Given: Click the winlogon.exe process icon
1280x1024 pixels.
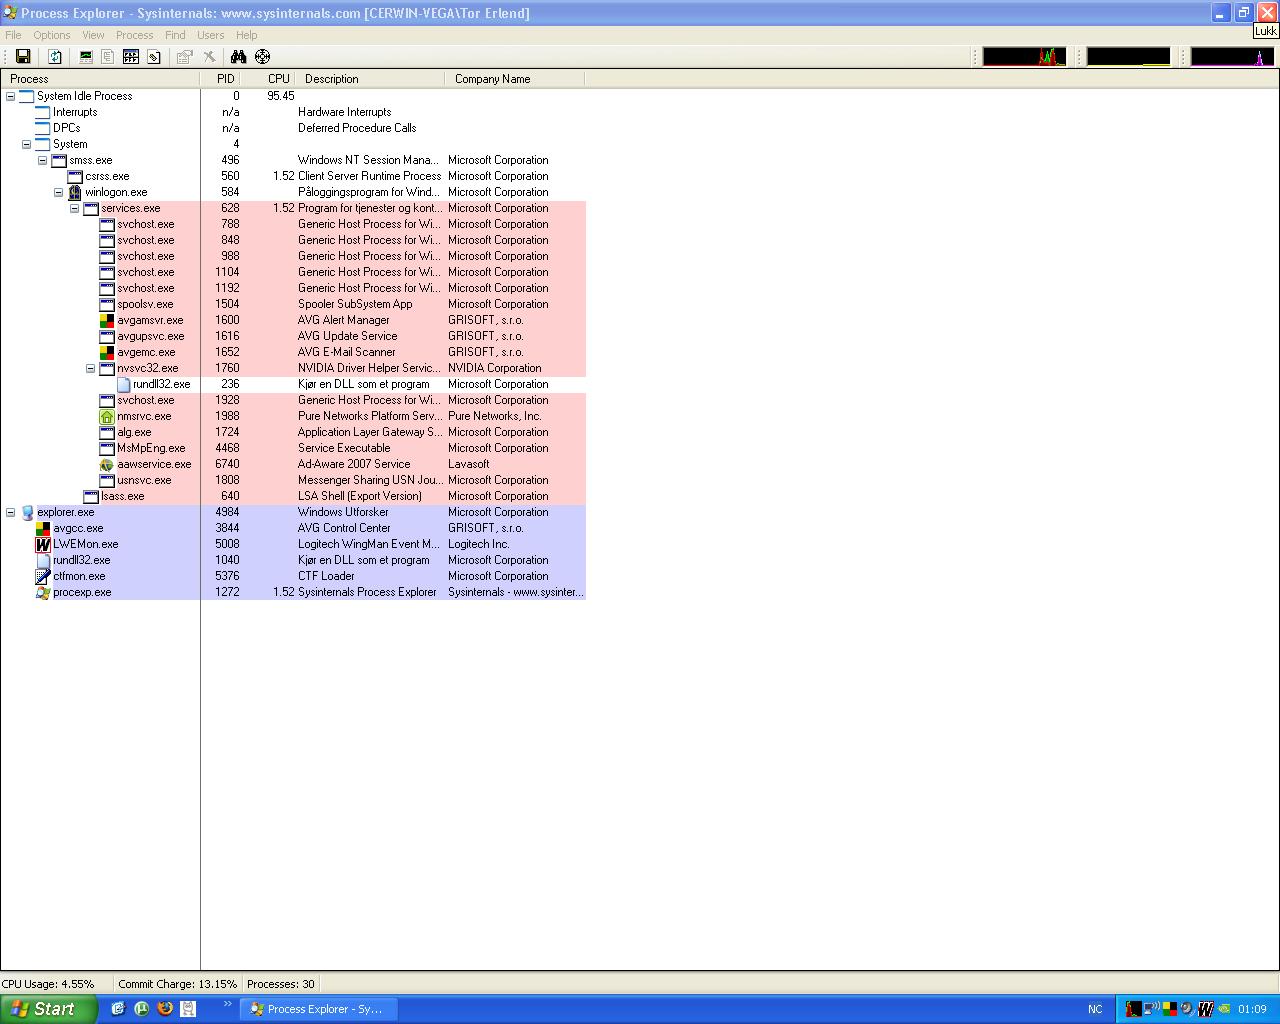Looking at the screenshot, I should pyautogui.click(x=75, y=192).
